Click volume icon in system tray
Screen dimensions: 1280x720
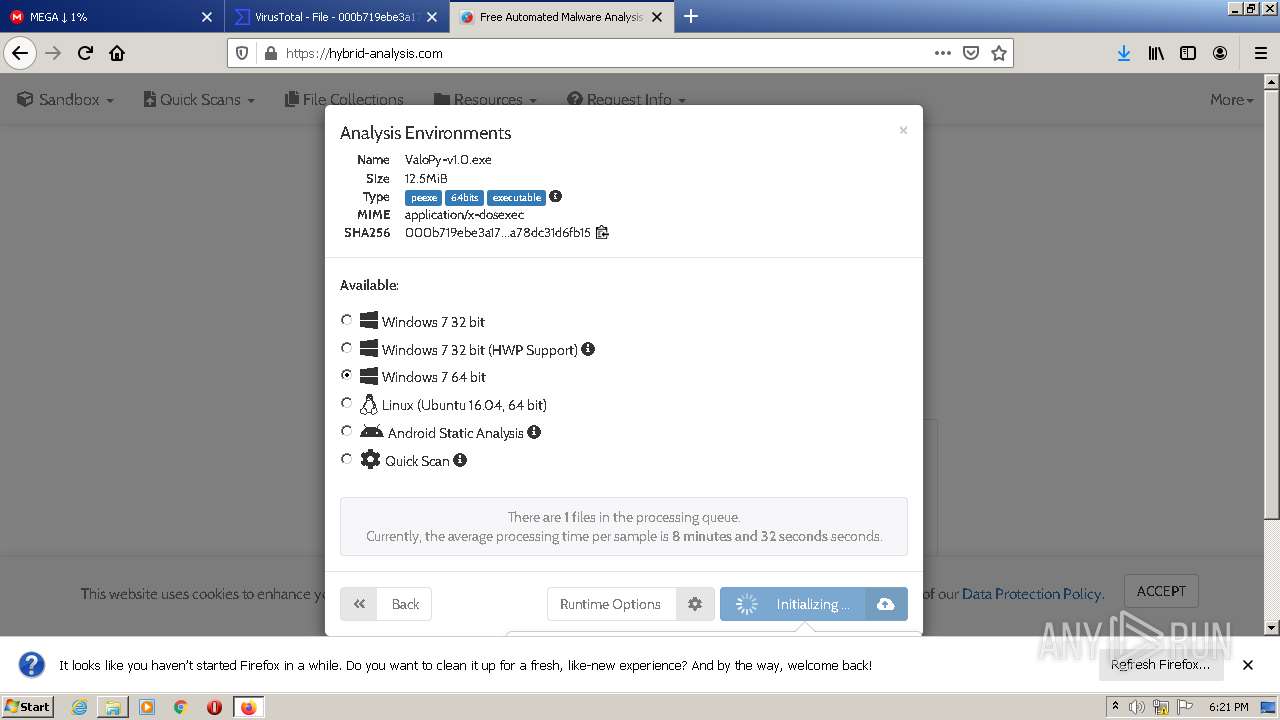pyautogui.click(x=1137, y=707)
